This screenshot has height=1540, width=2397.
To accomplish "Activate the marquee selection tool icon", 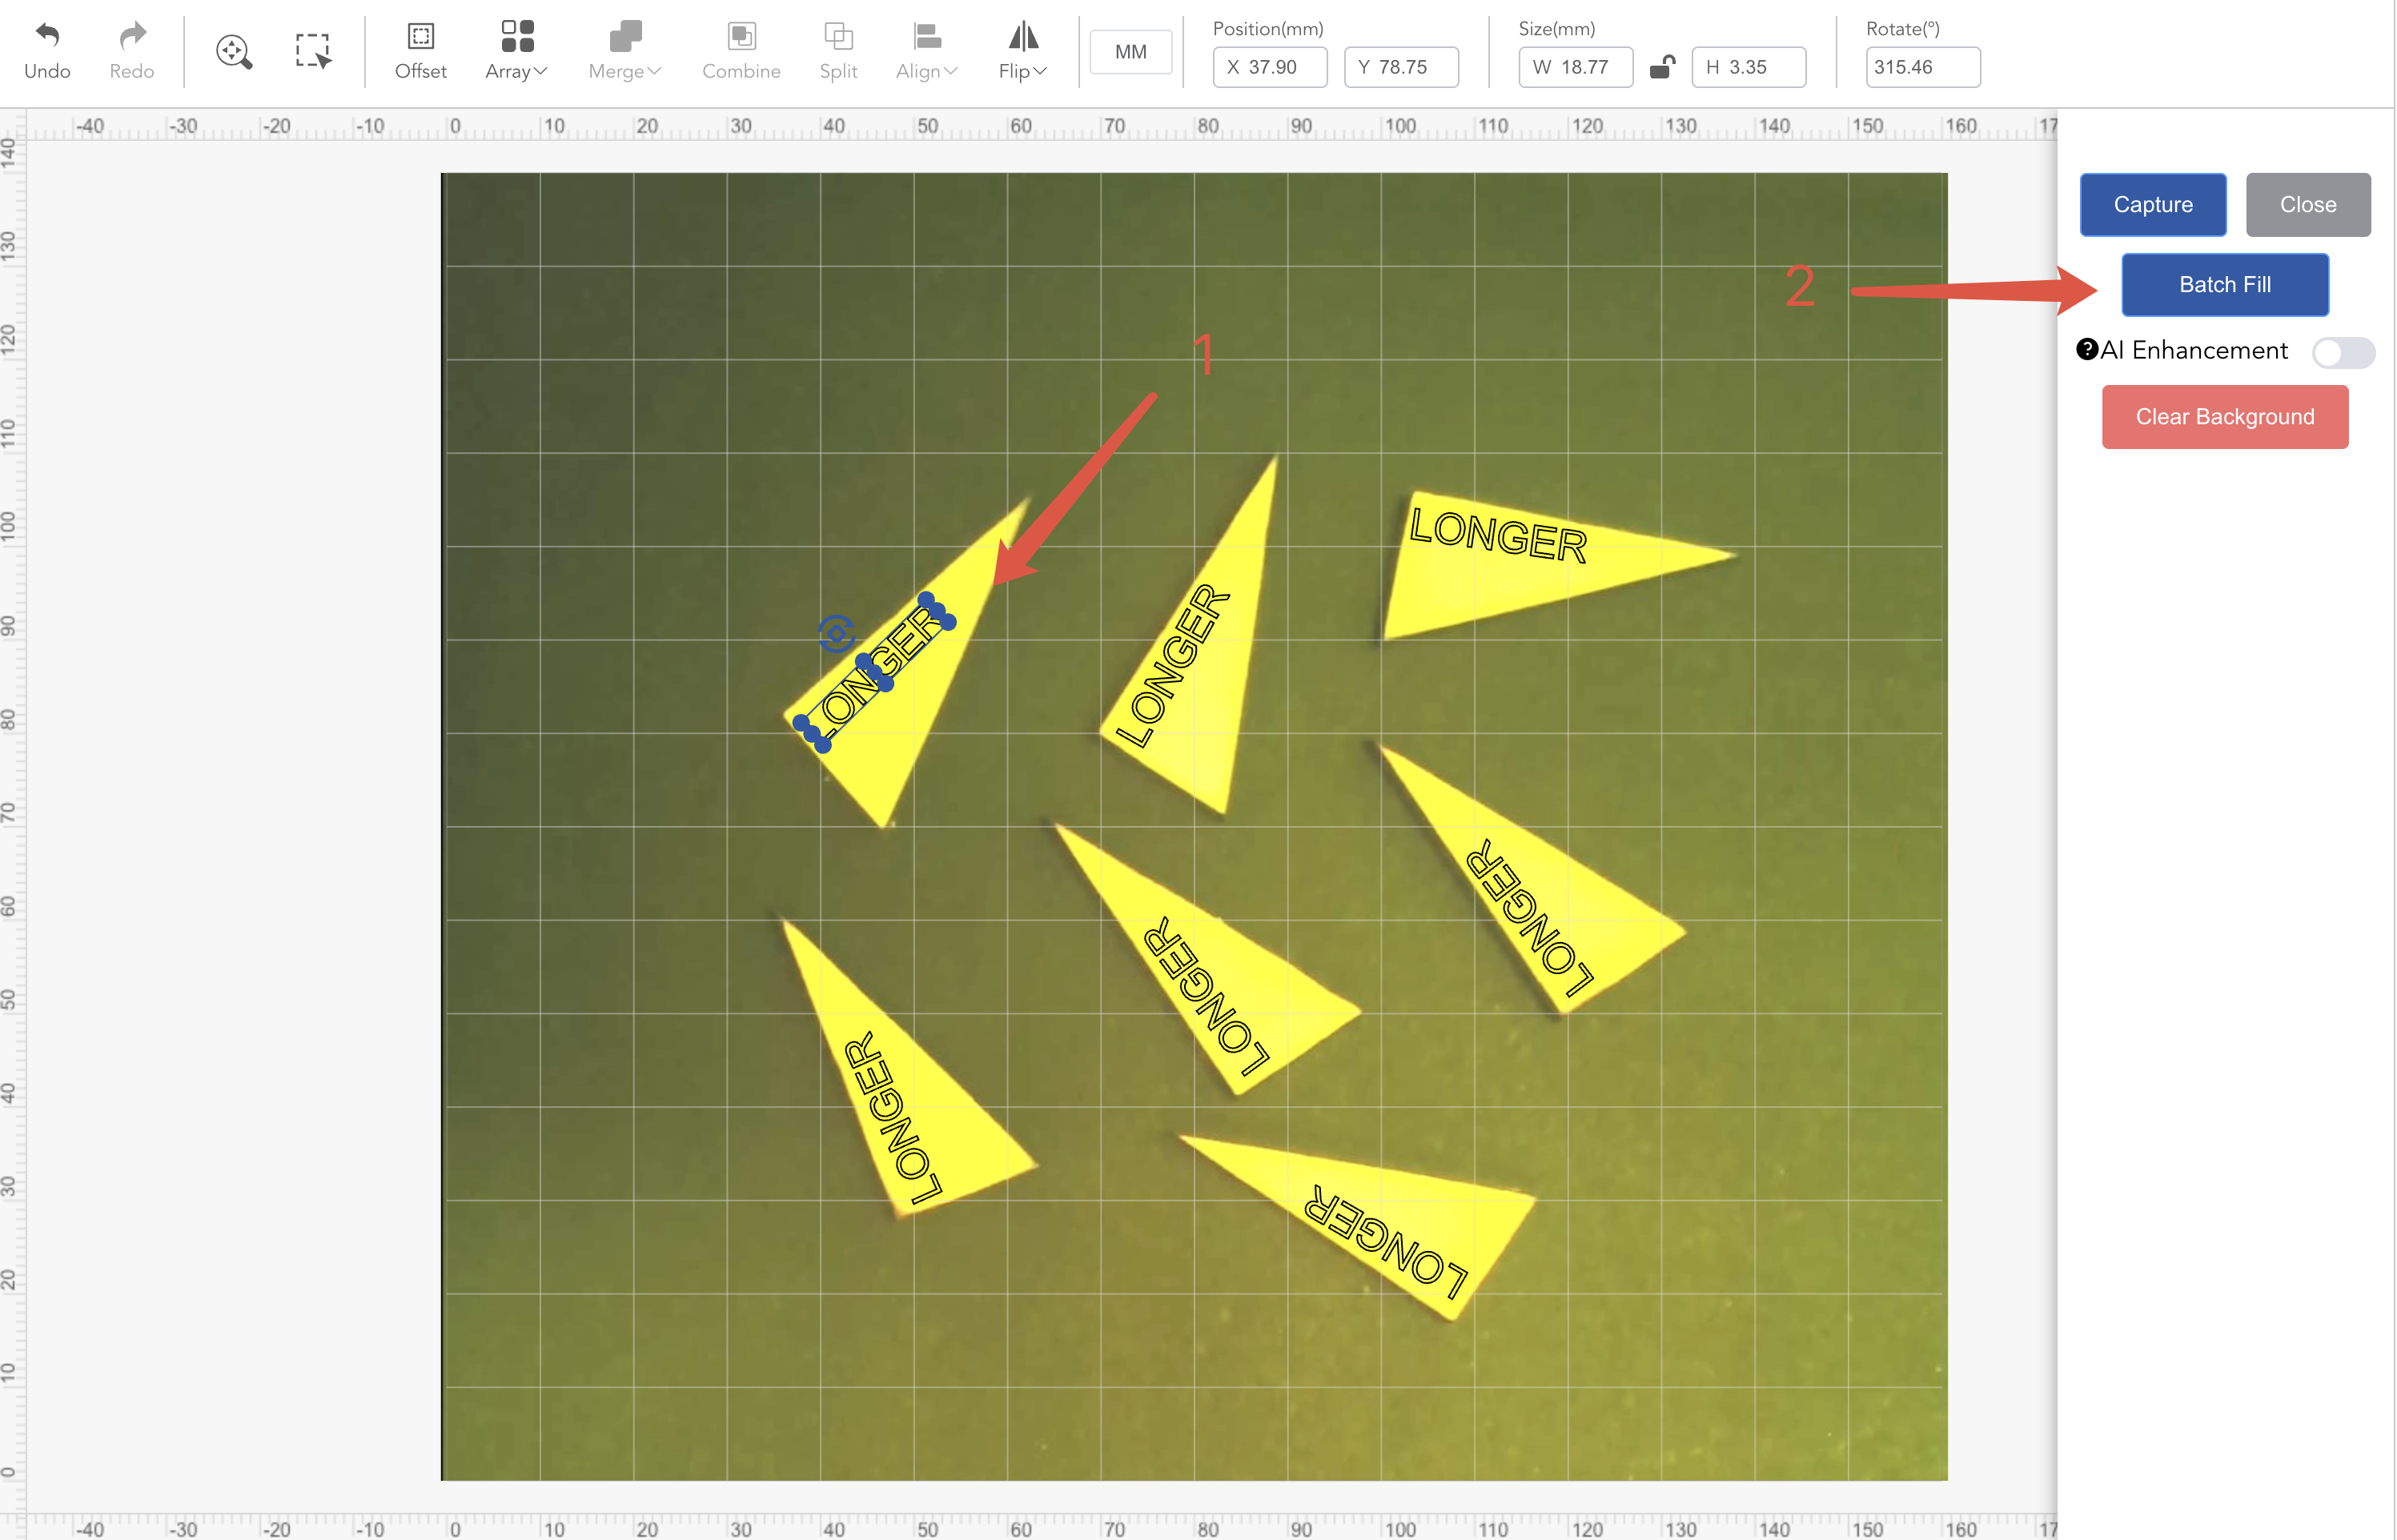I will click(x=313, y=51).
